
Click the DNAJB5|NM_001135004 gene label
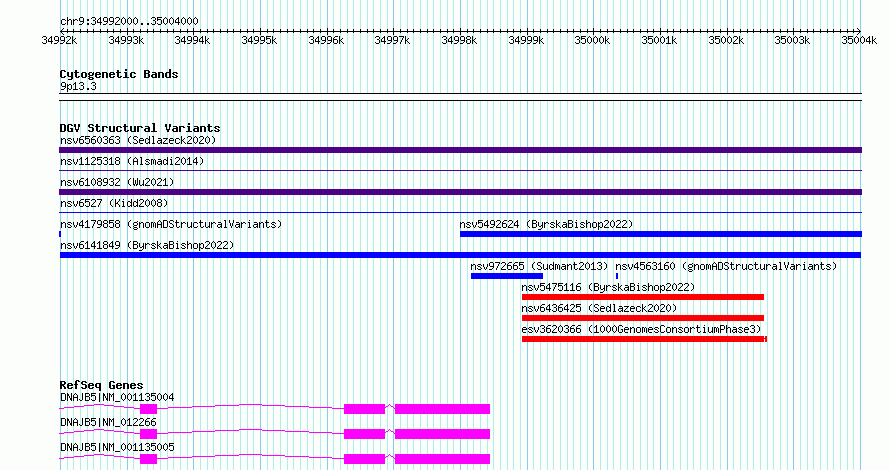pyautogui.click(x=117, y=397)
